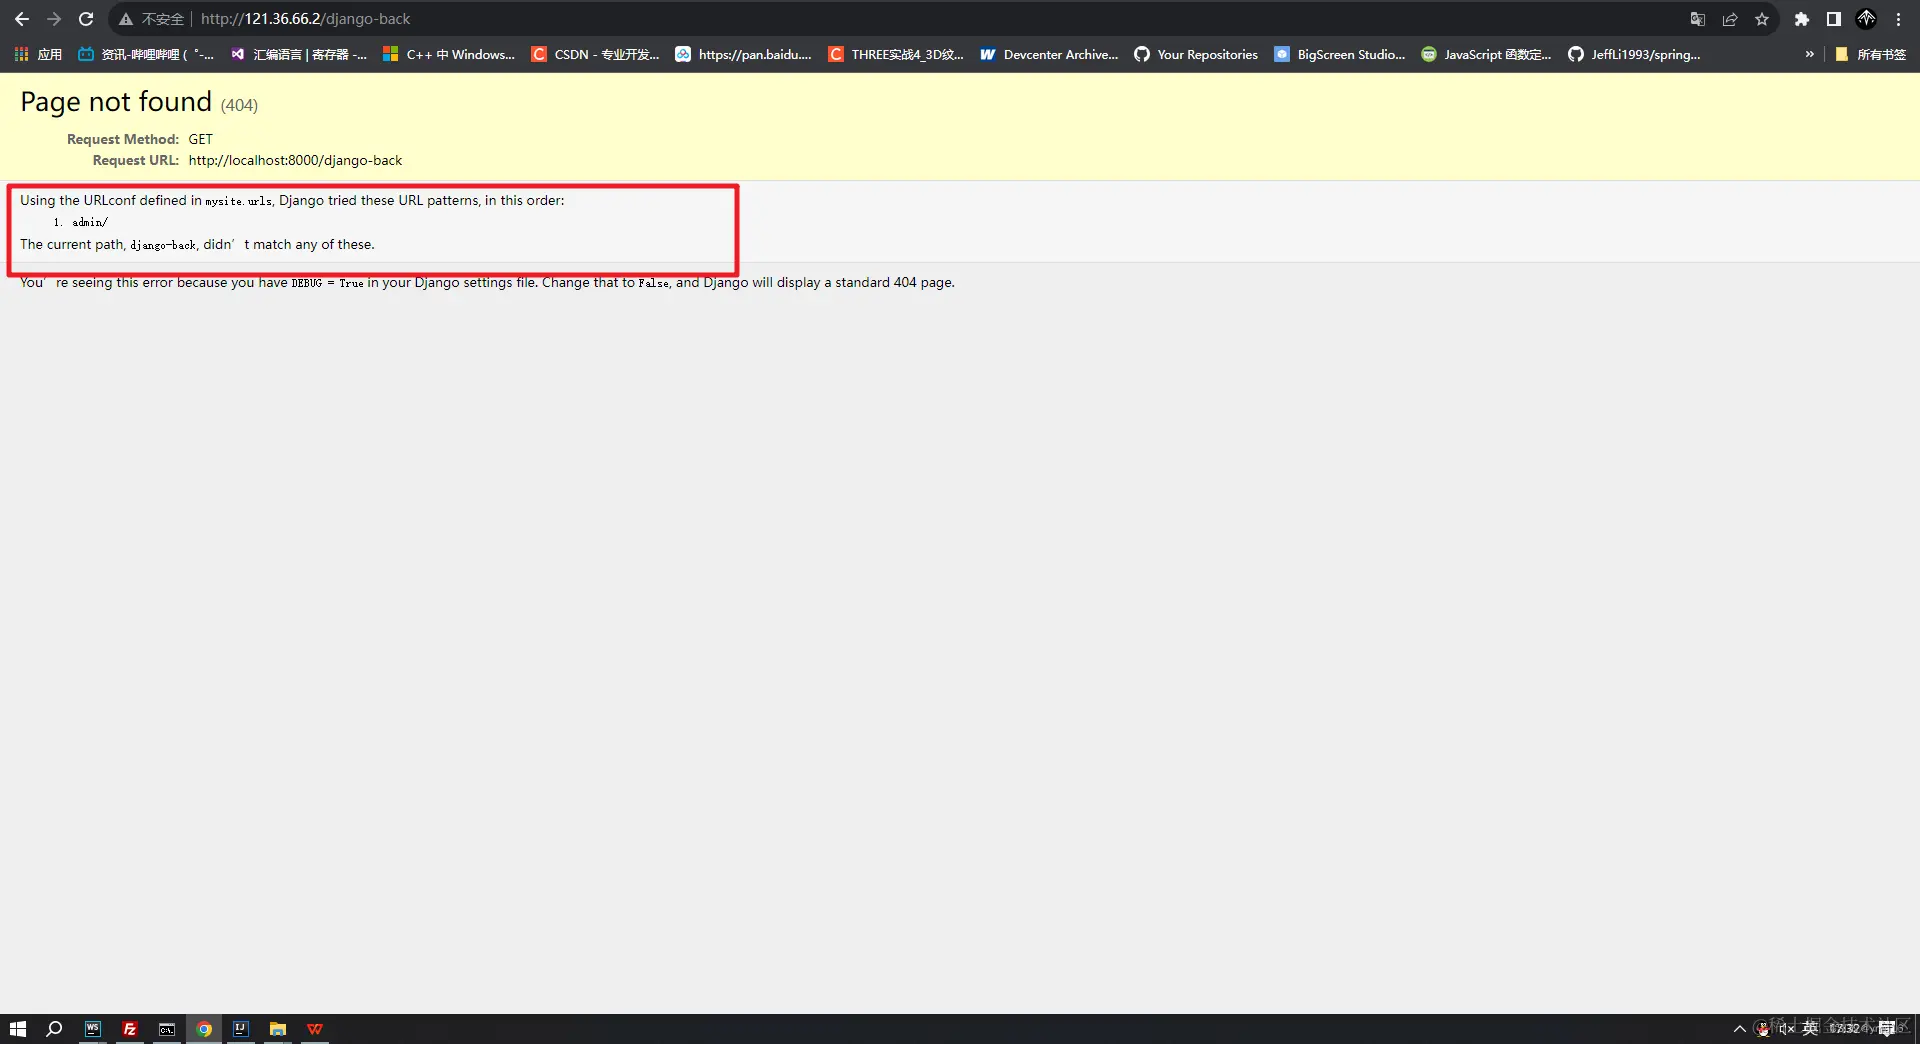Click the False setting word in explanation
The height and width of the screenshot is (1044, 1920).
click(654, 283)
